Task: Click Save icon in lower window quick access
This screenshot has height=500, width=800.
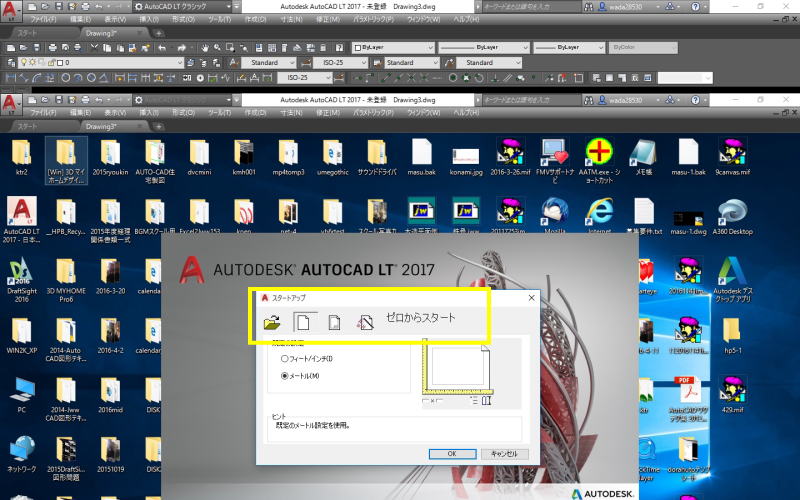Action: (58, 100)
